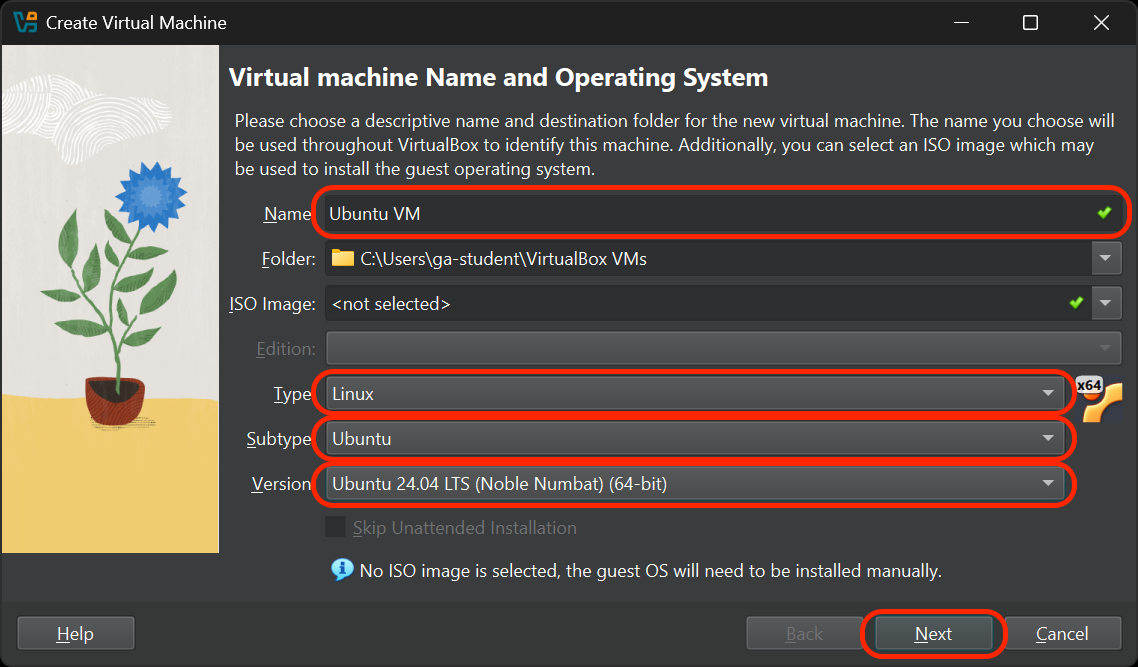Image resolution: width=1138 pixels, height=667 pixels.
Task: Cancel virtual machine creation
Action: (1062, 633)
